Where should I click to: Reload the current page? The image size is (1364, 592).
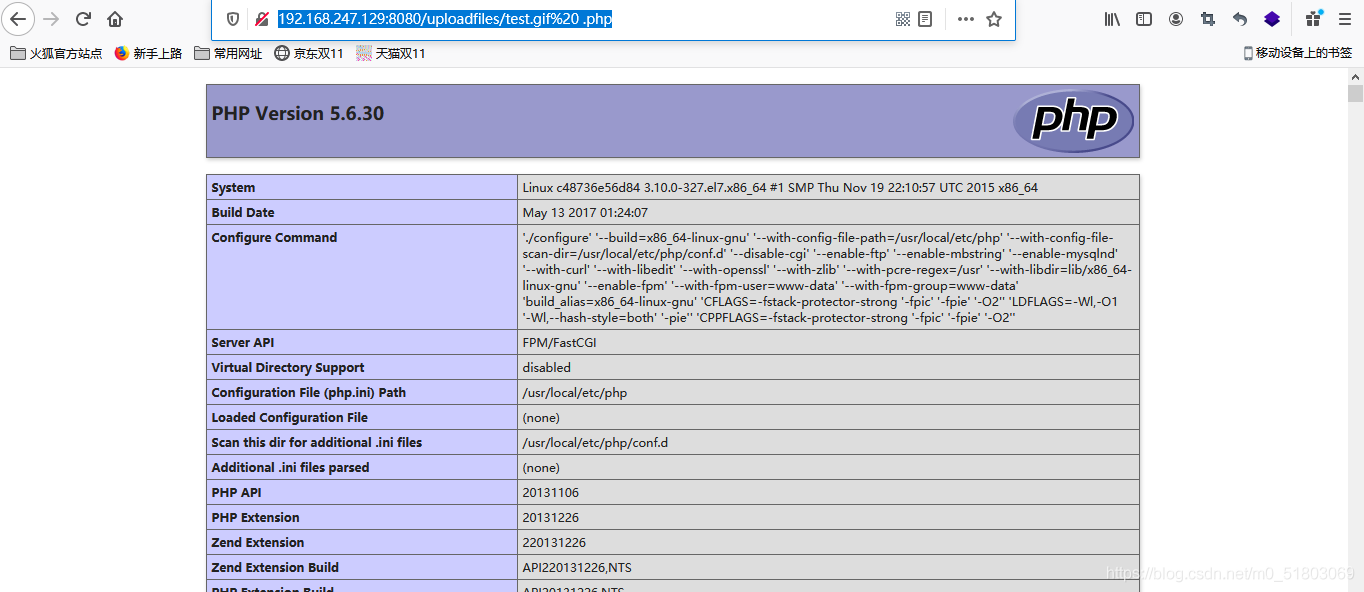[x=83, y=19]
